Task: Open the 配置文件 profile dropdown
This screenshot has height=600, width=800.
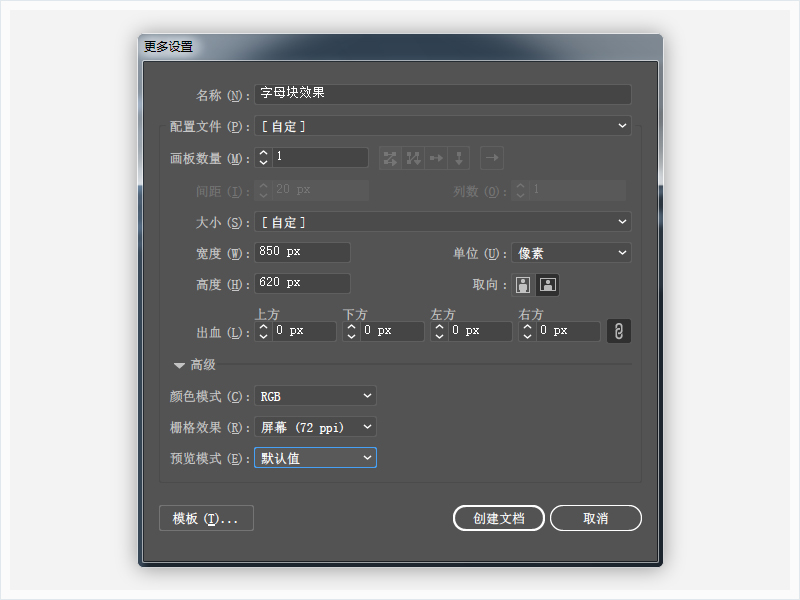Action: 443,126
